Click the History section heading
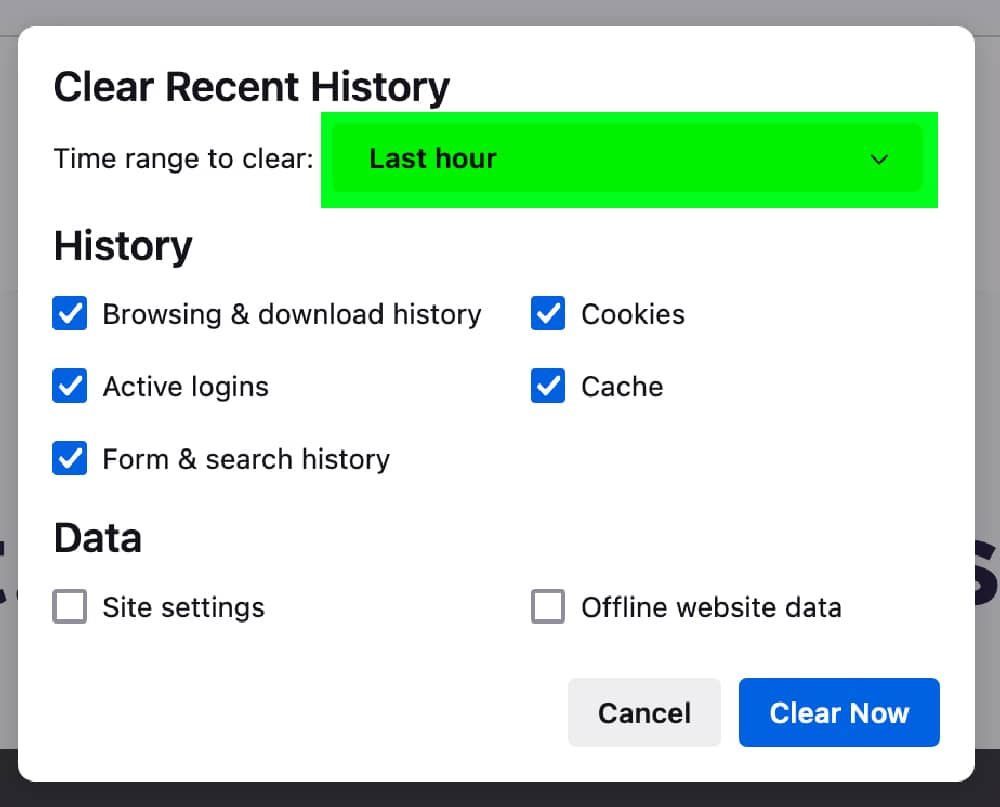This screenshot has height=807, width=1000. pos(123,246)
